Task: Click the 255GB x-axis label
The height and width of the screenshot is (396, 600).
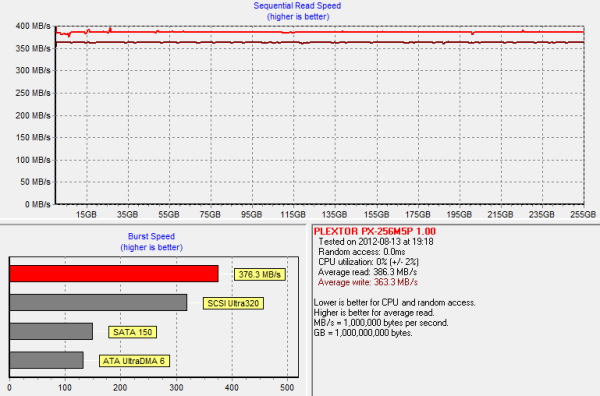Action: [583, 215]
